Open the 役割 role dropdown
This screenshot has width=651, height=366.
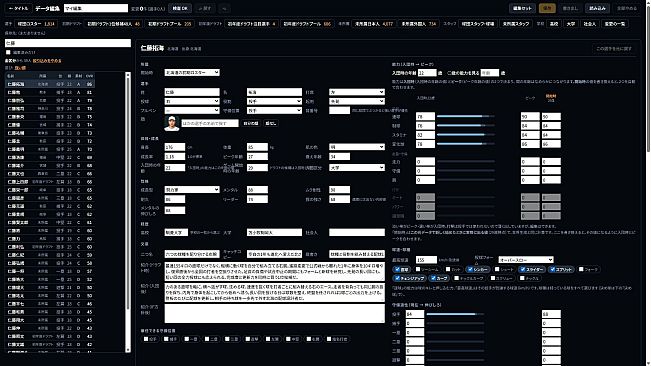pyautogui.click(x=274, y=101)
